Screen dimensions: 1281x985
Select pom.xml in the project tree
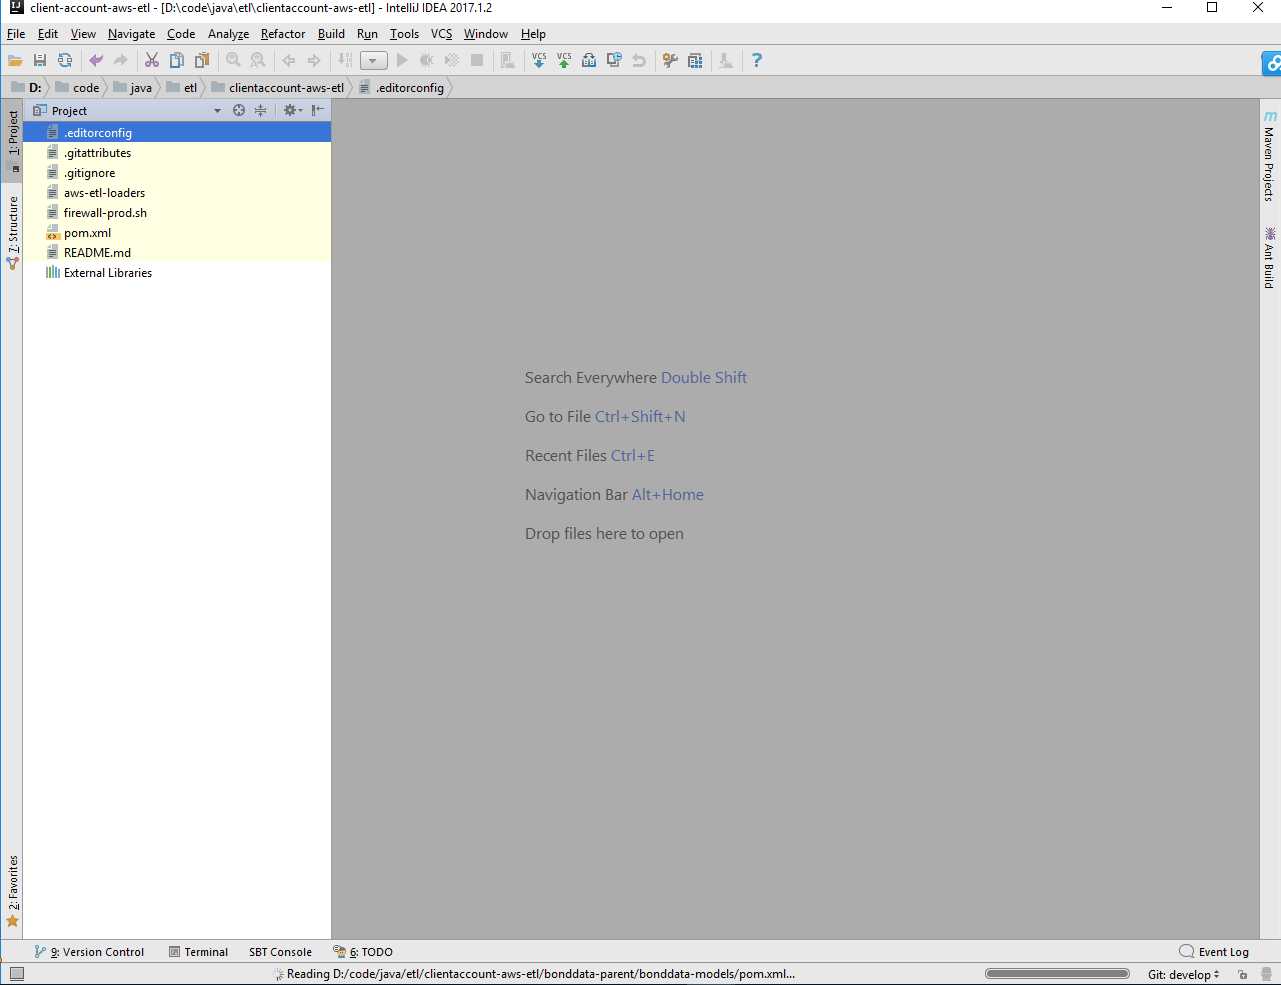pyautogui.click(x=87, y=233)
